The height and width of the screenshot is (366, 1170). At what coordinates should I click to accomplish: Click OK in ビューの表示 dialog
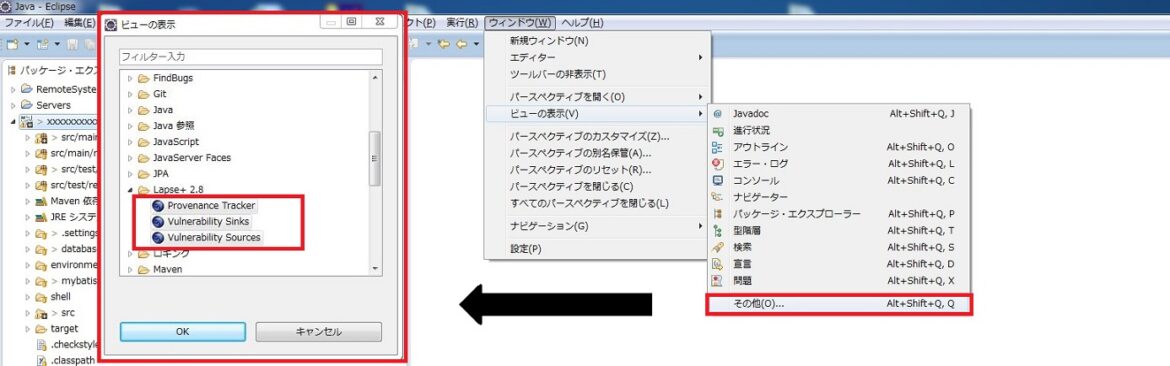[x=183, y=332]
